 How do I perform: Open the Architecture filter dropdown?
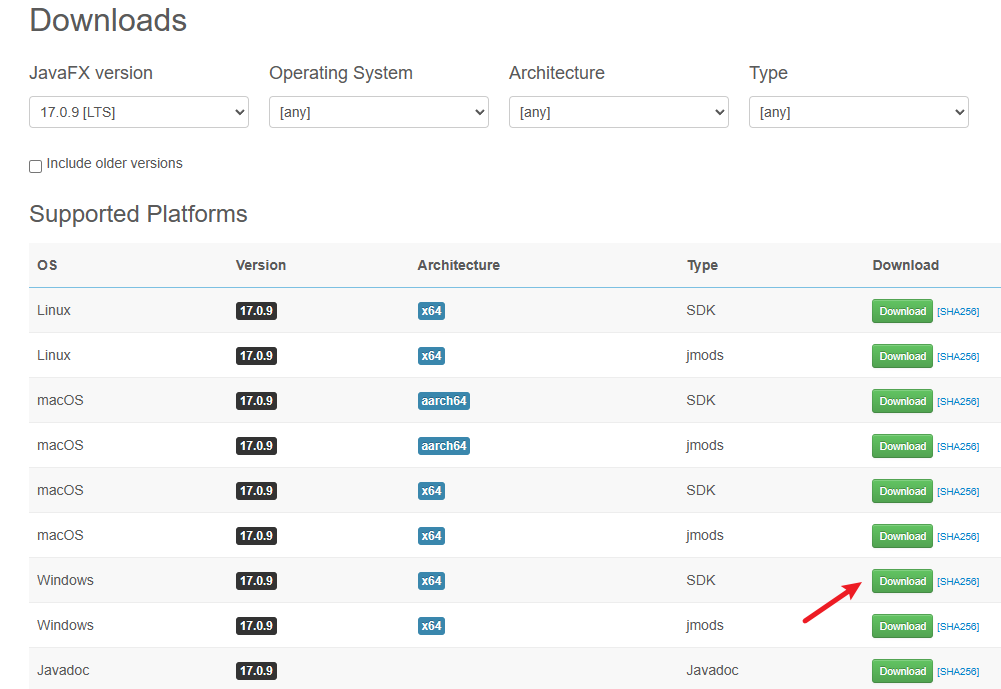pyautogui.click(x=618, y=112)
